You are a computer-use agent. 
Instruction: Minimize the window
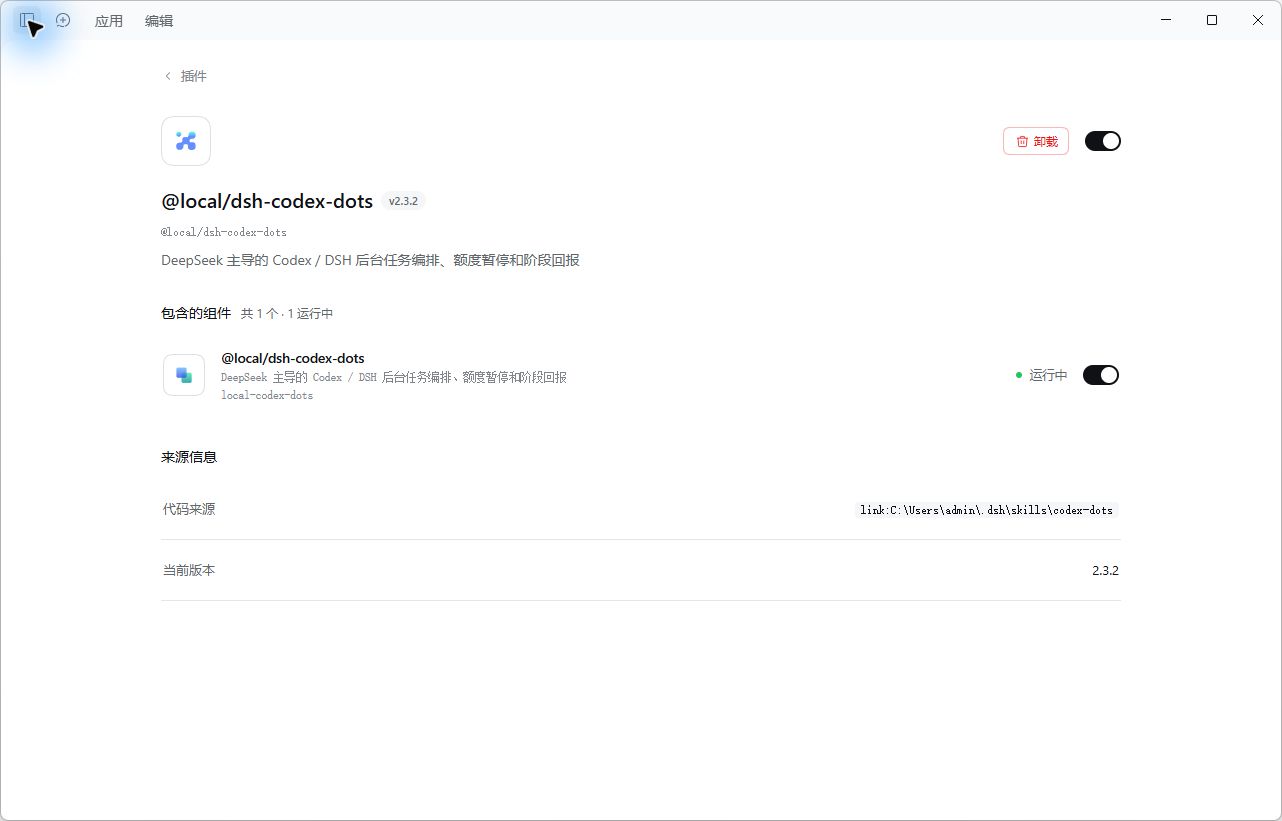[1166, 20]
